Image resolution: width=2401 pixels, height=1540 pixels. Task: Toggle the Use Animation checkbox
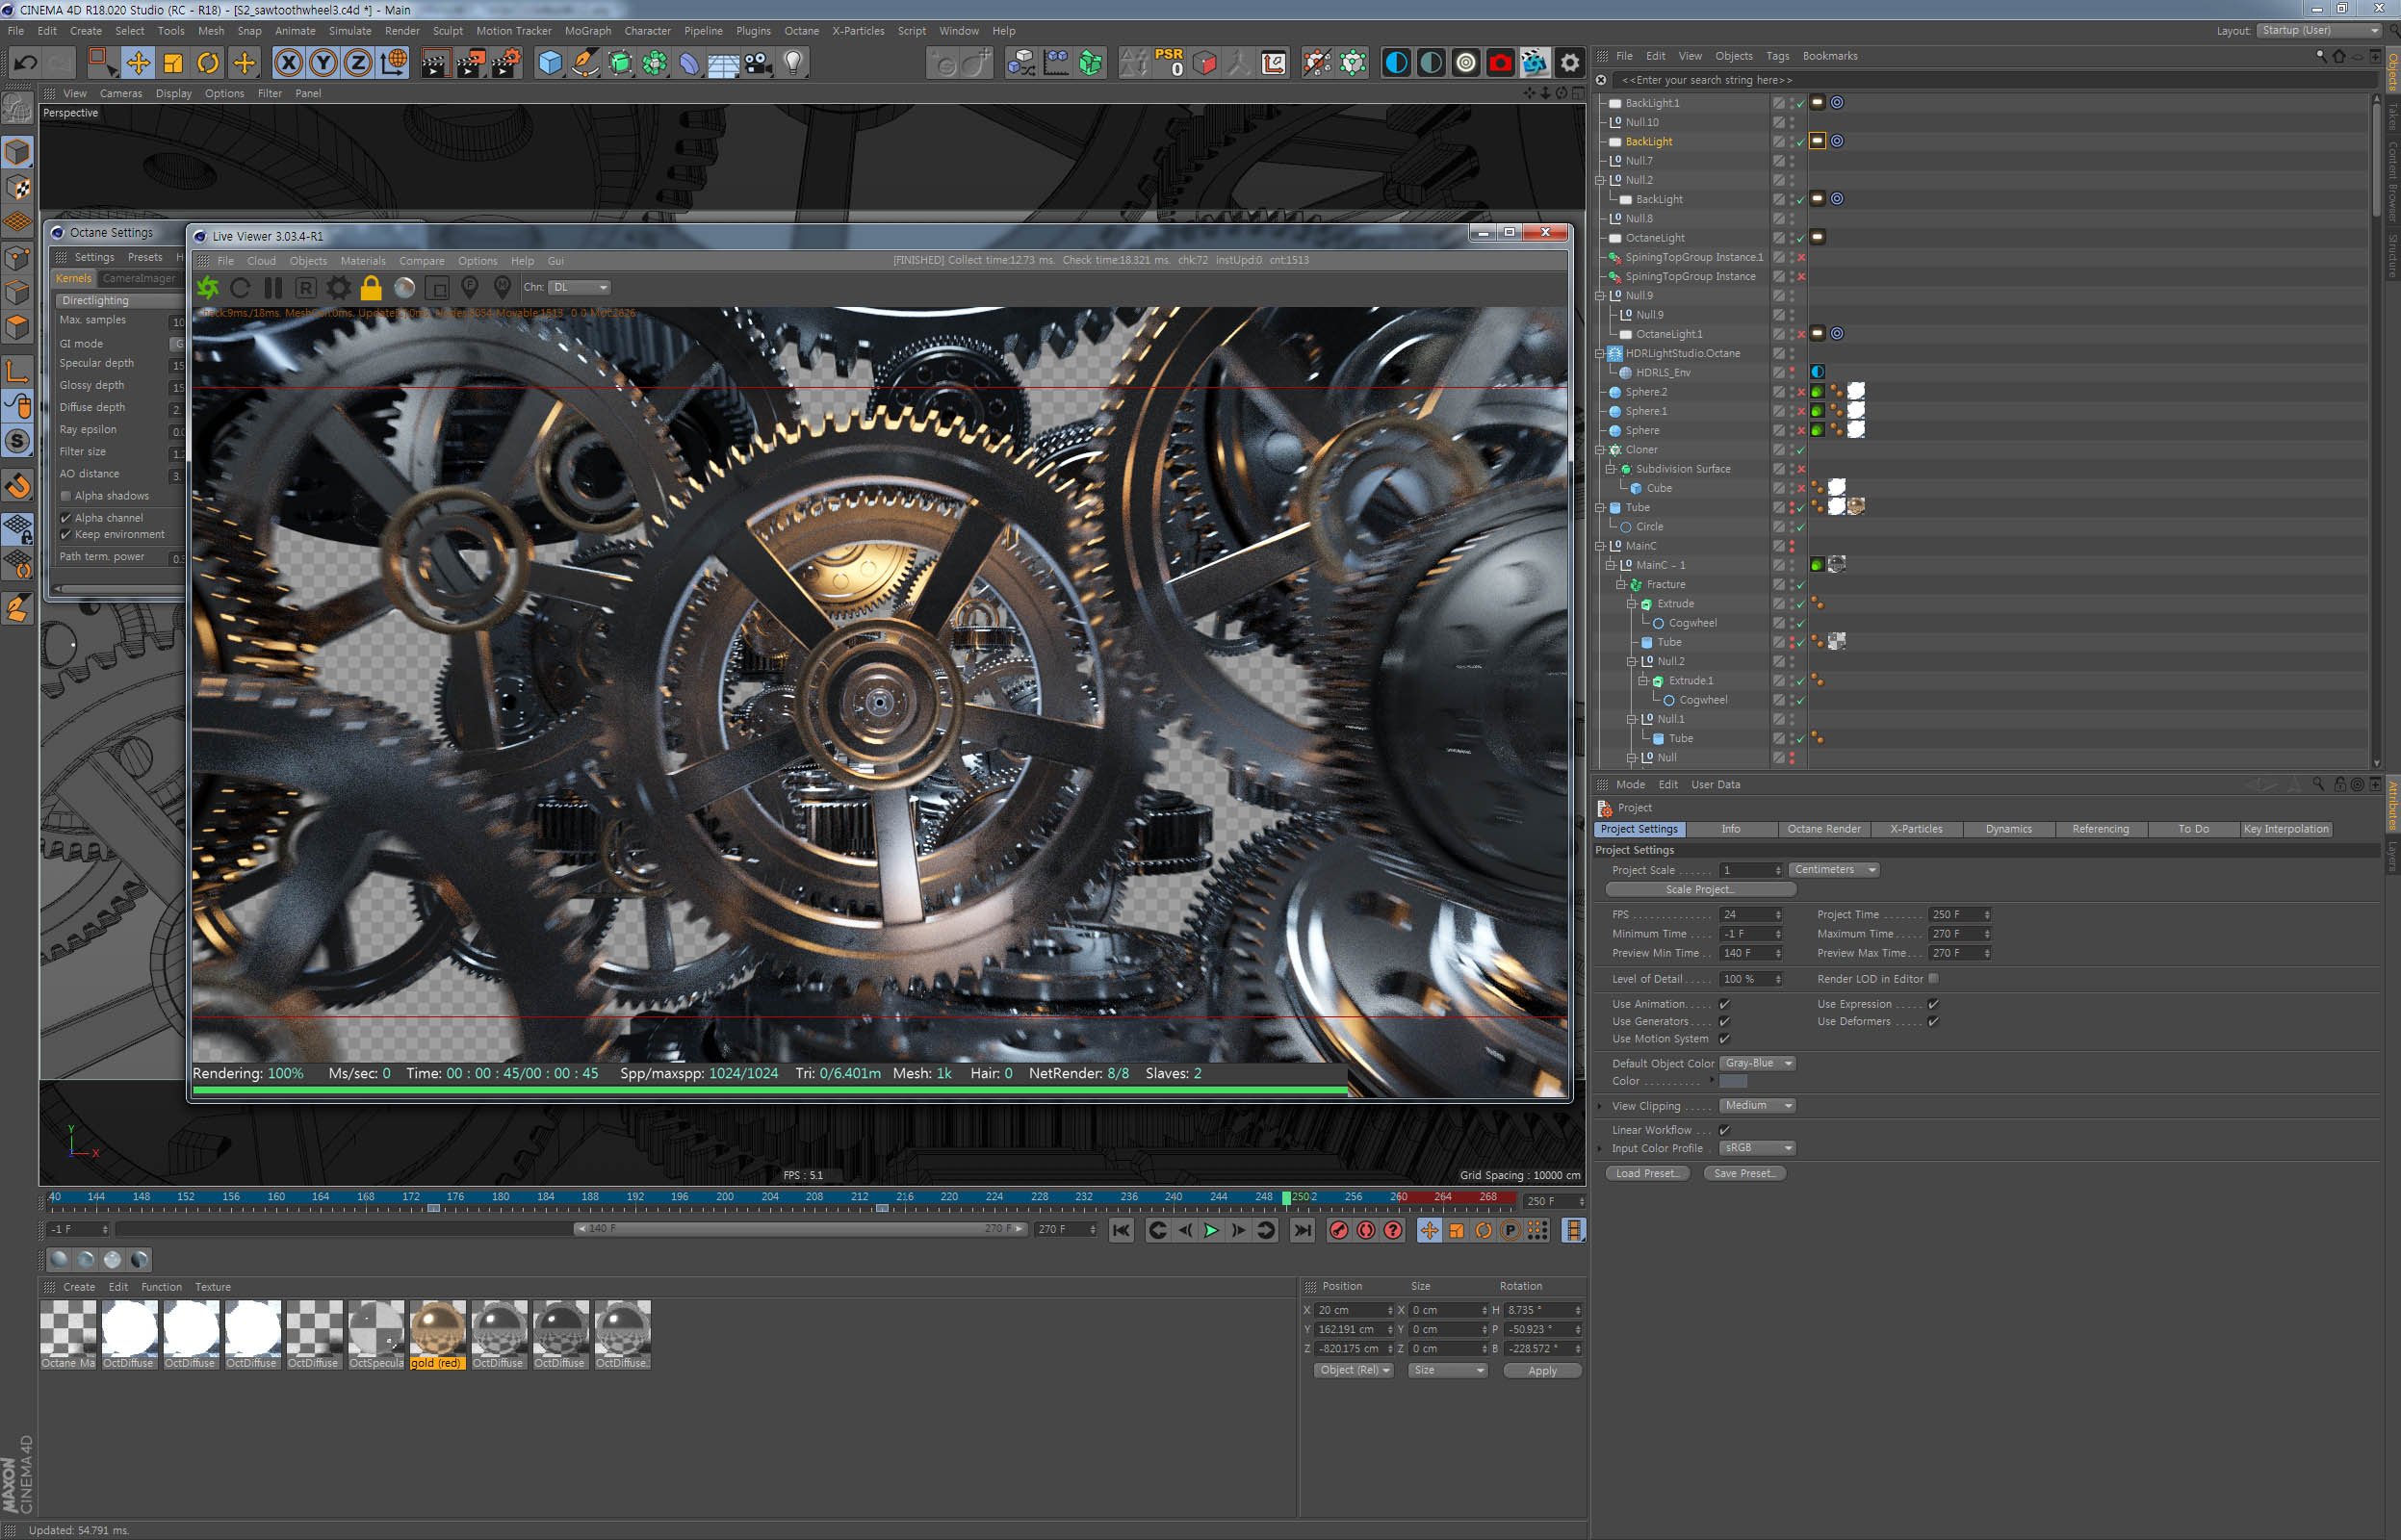1724,1004
